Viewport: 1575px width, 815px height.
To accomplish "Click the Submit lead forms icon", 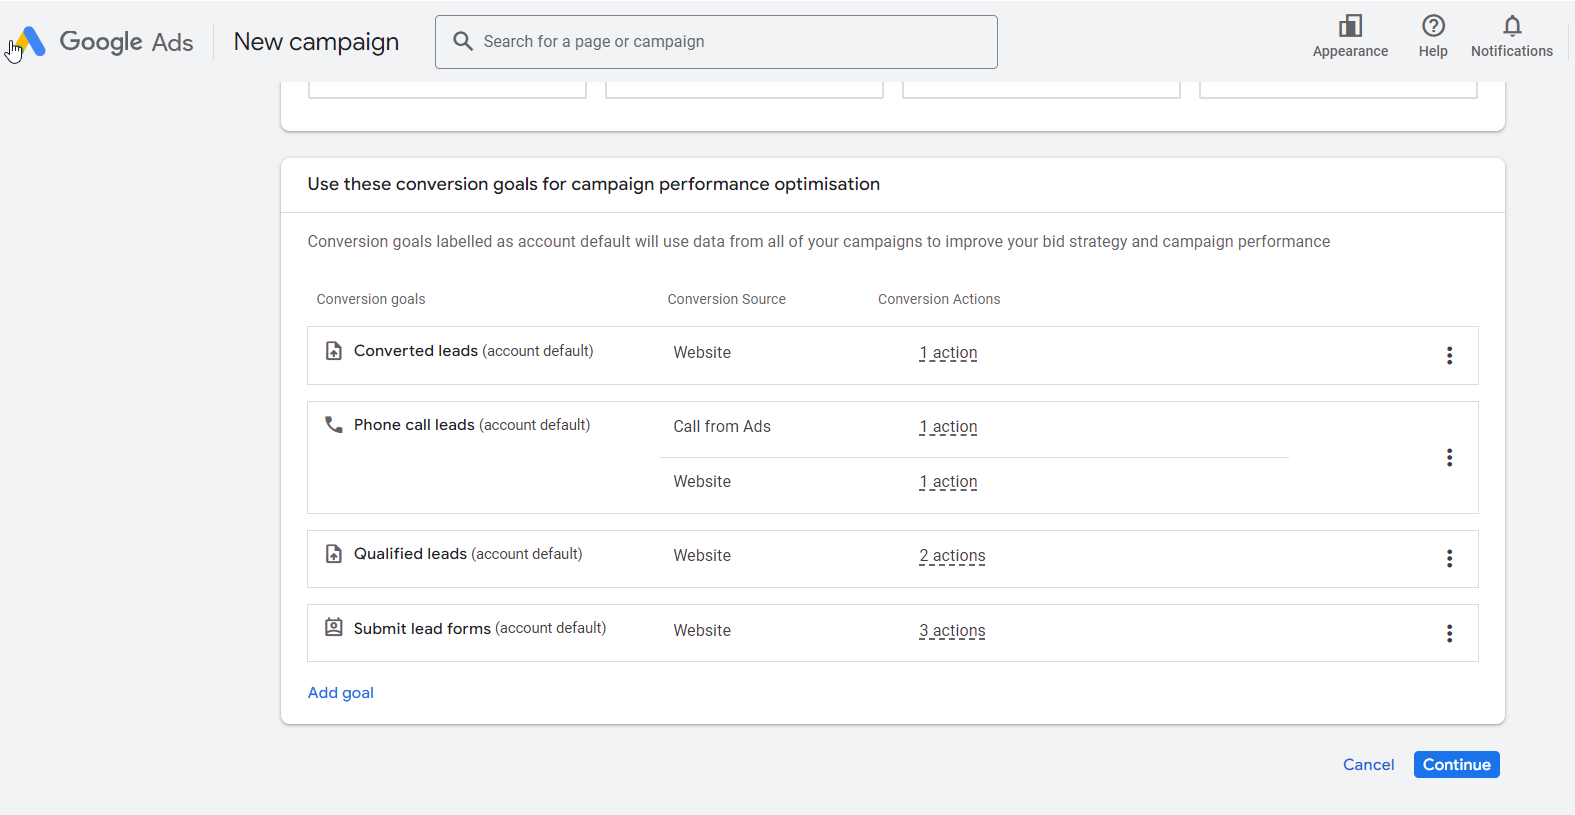I will [x=334, y=628].
